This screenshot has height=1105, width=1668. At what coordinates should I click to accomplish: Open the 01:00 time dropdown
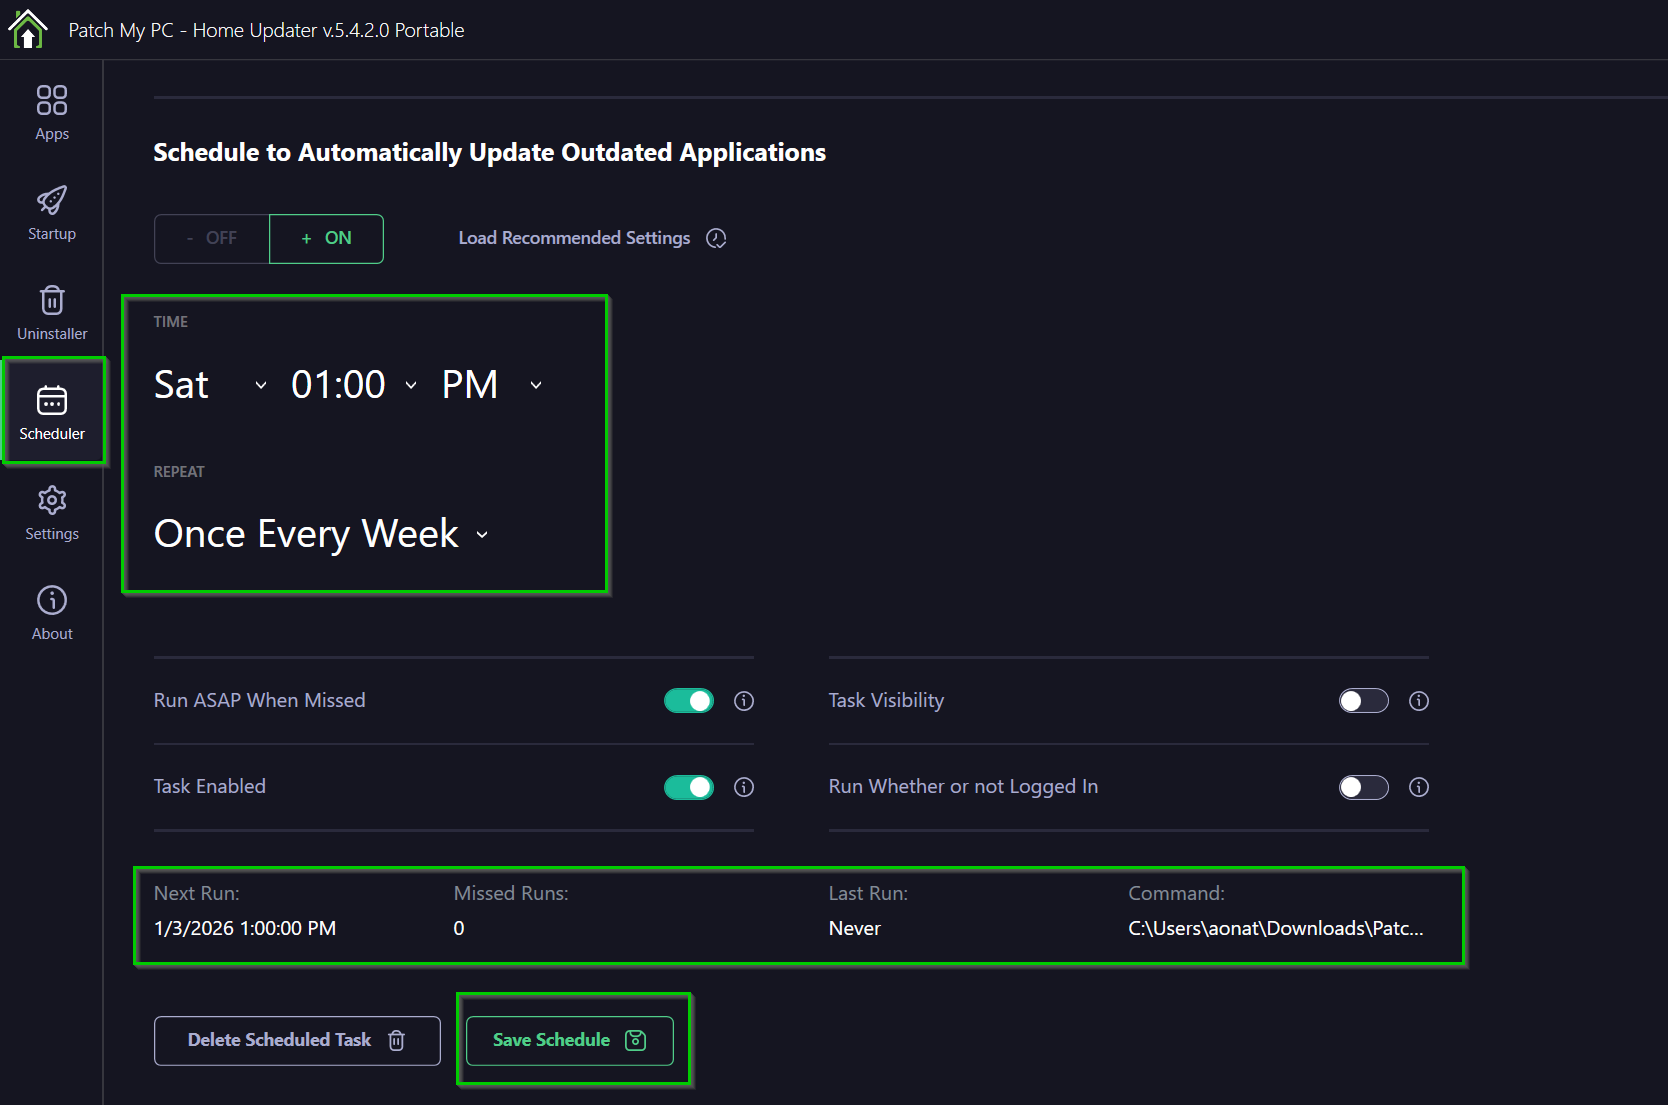tap(354, 385)
